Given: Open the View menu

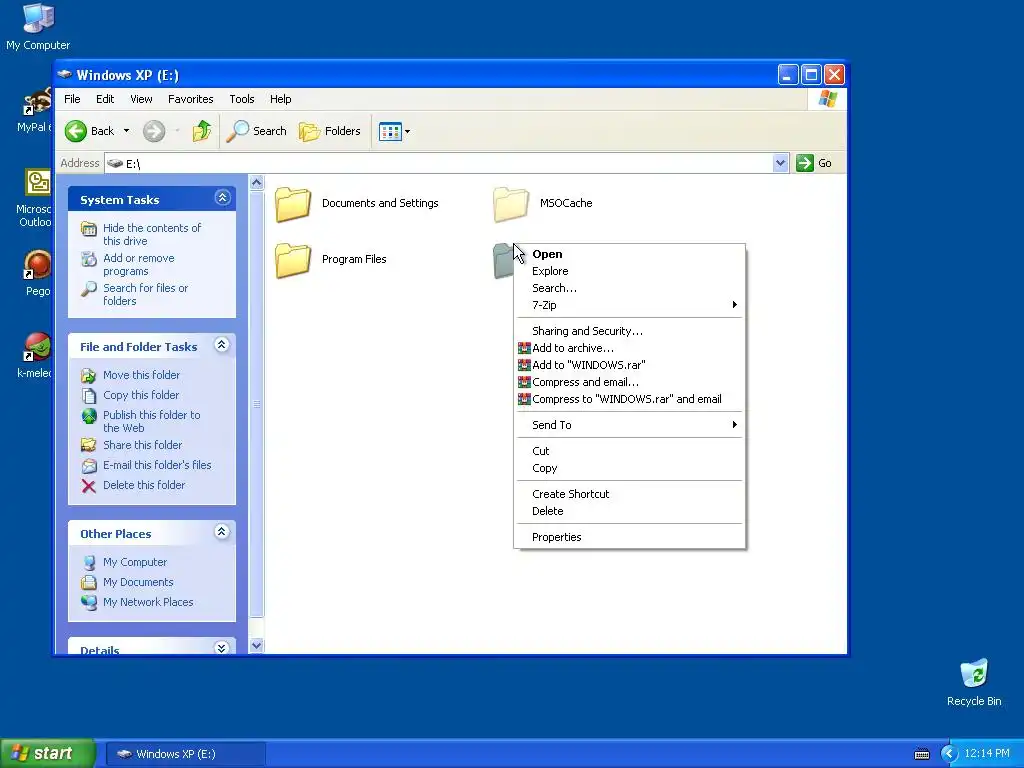Looking at the screenshot, I should [x=141, y=99].
